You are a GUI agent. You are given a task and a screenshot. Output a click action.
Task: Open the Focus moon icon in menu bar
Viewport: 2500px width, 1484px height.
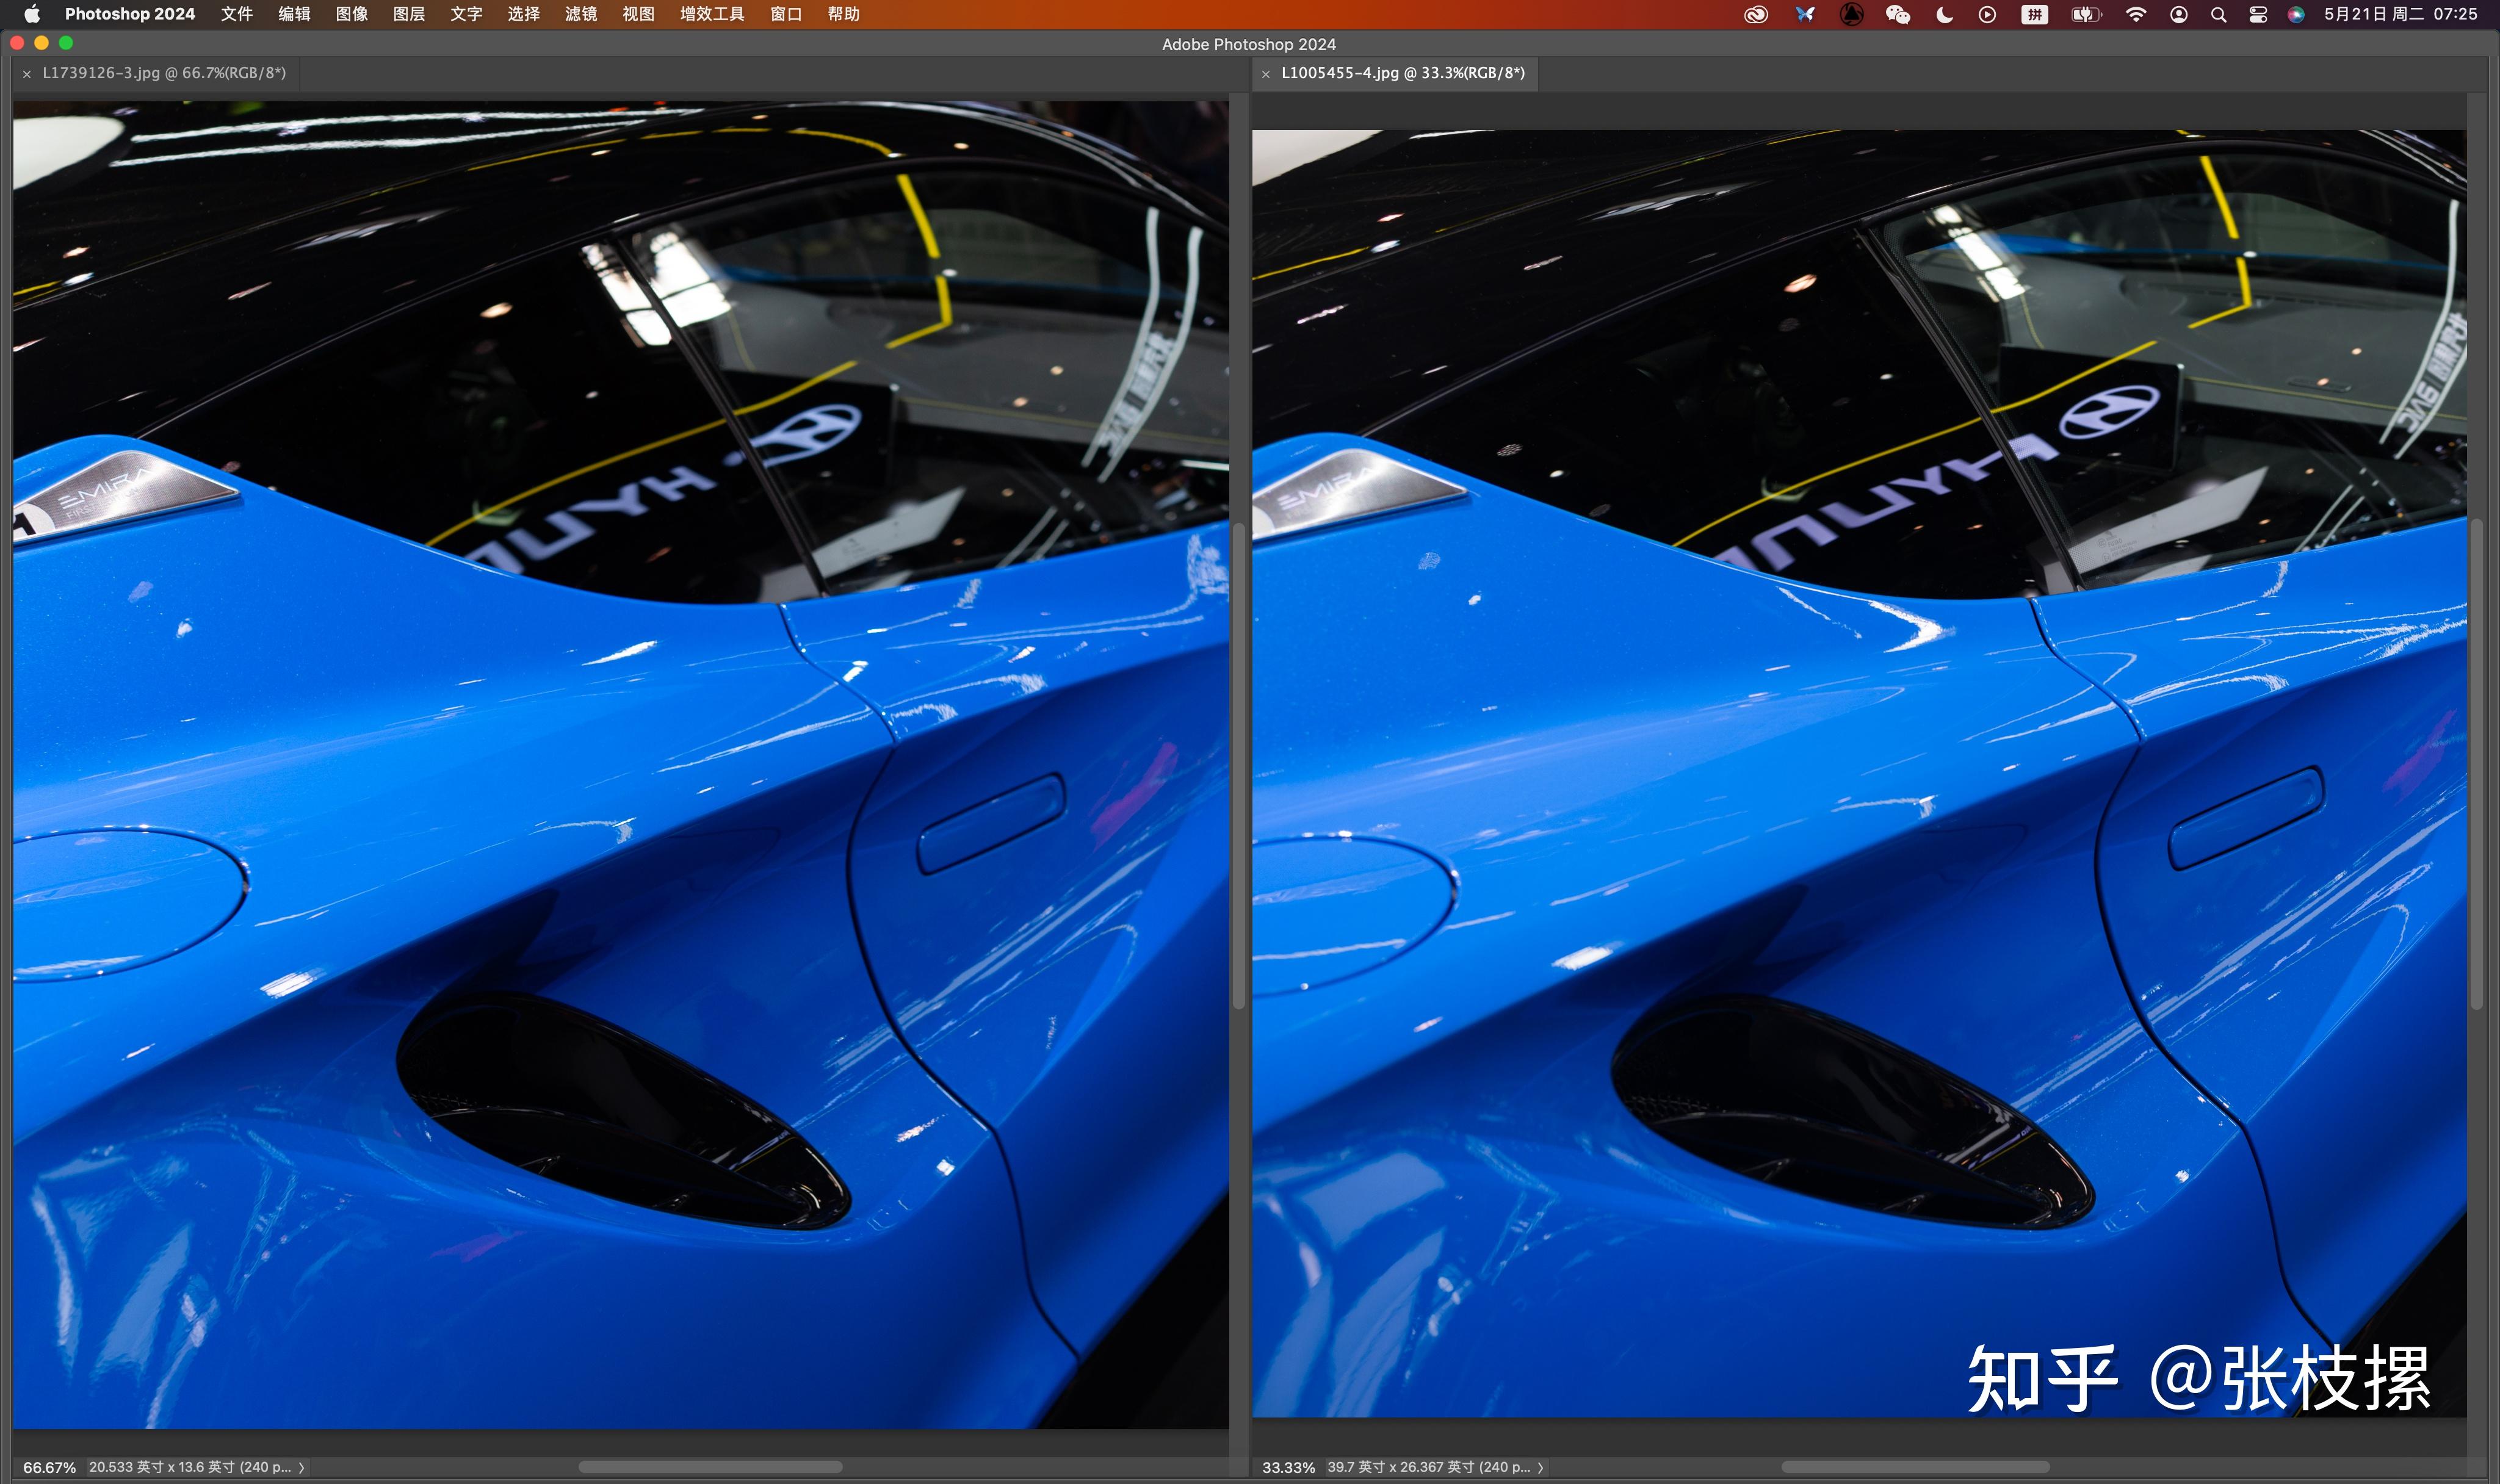pyautogui.click(x=1944, y=14)
